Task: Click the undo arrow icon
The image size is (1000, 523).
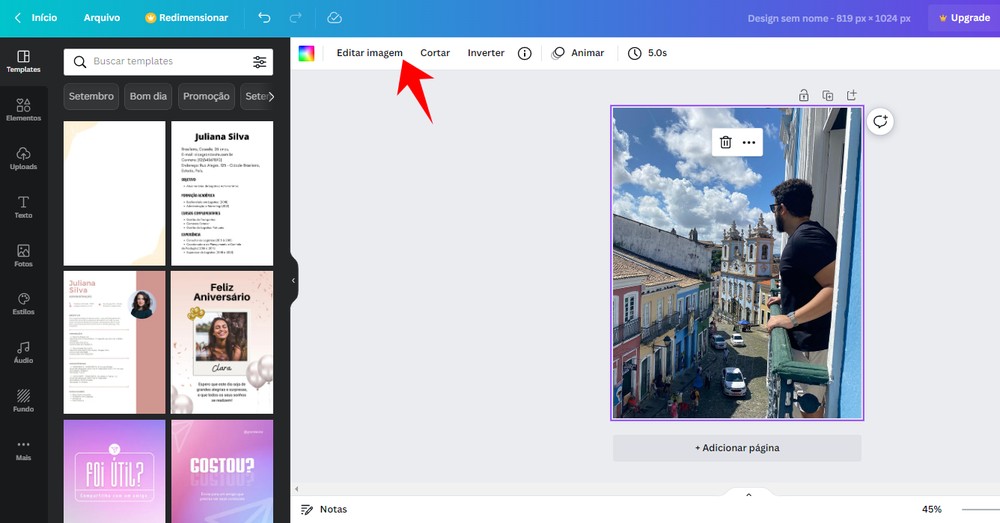Action: pyautogui.click(x=264, y=18)
